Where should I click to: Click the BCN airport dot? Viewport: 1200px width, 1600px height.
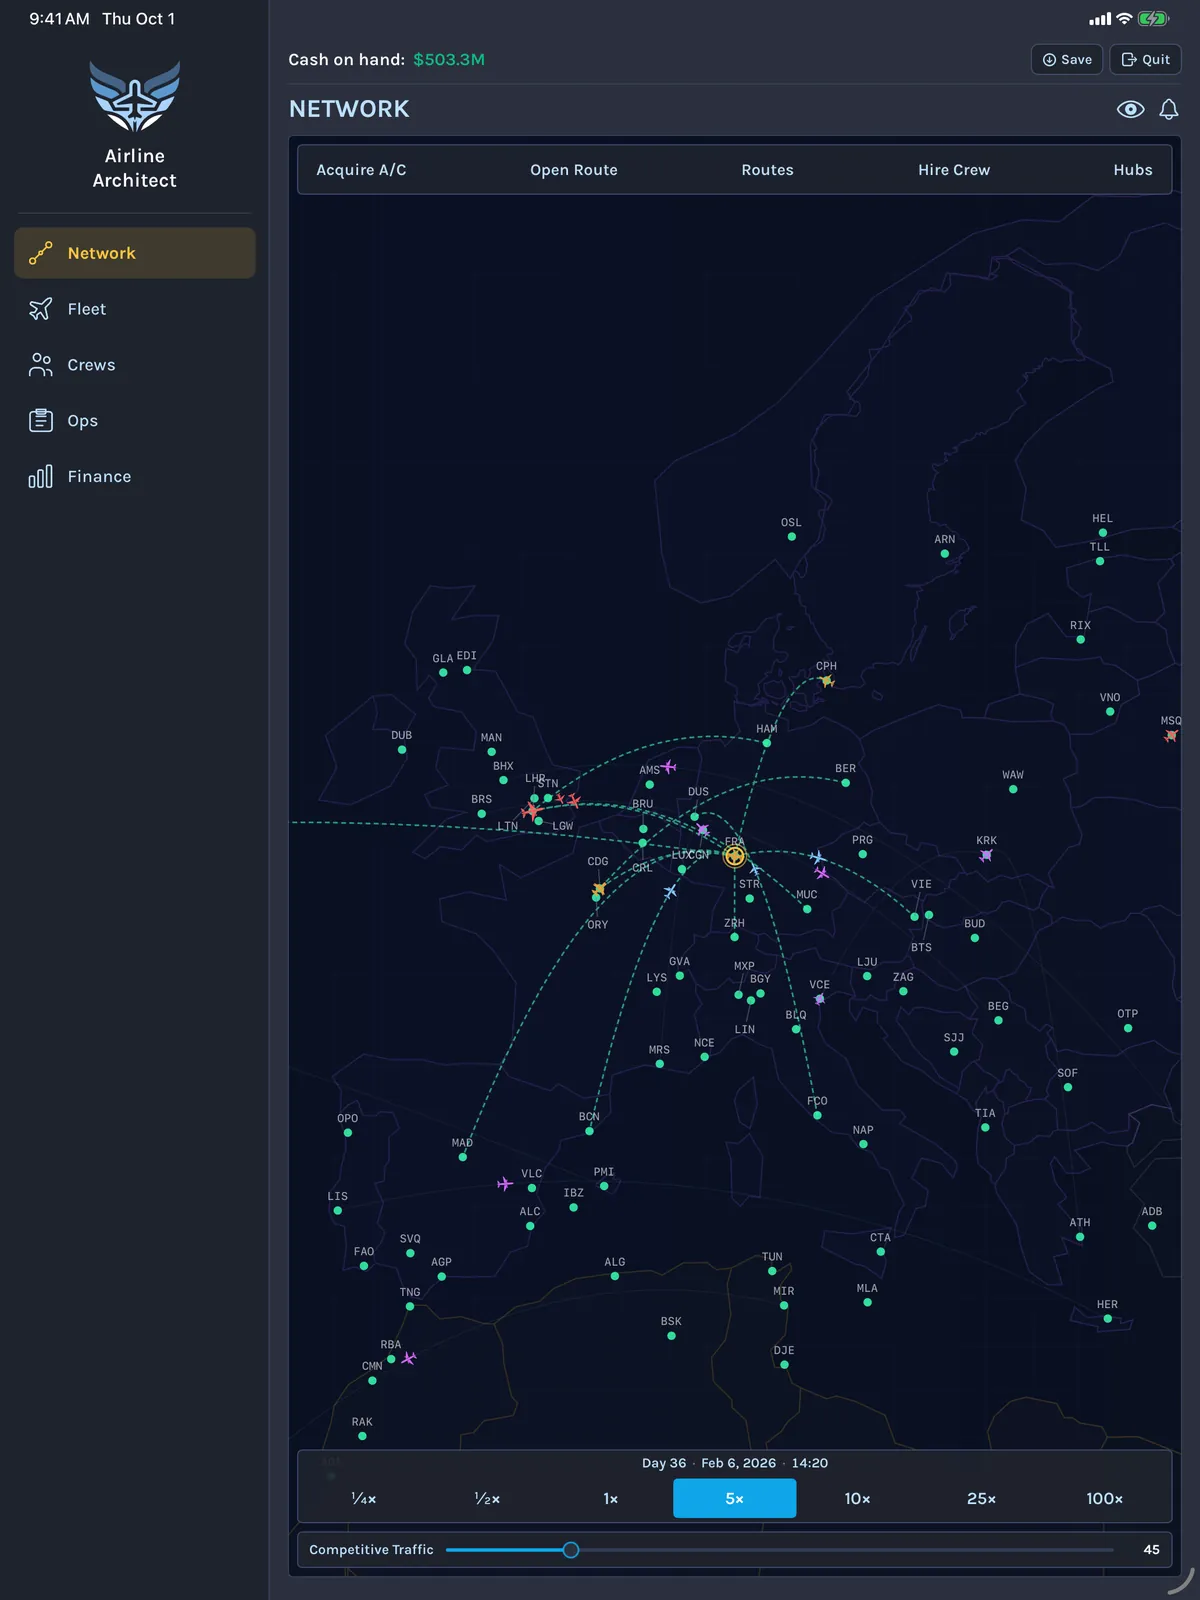[589, 1131]
